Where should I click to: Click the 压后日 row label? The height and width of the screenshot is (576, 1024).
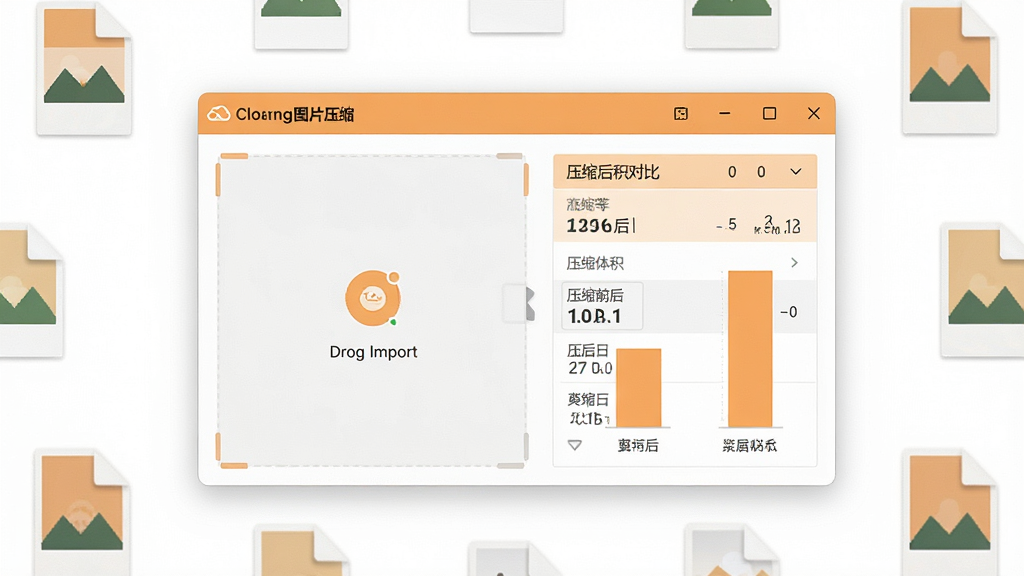[588, 351]
